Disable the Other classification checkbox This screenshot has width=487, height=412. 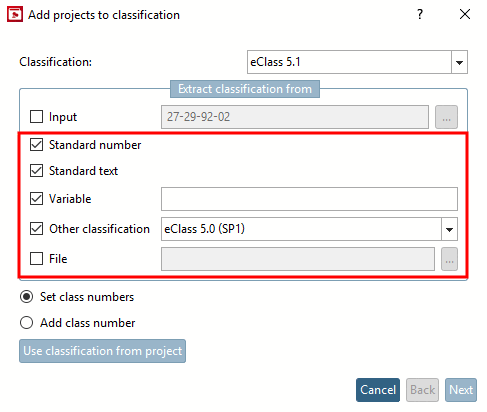36,229
